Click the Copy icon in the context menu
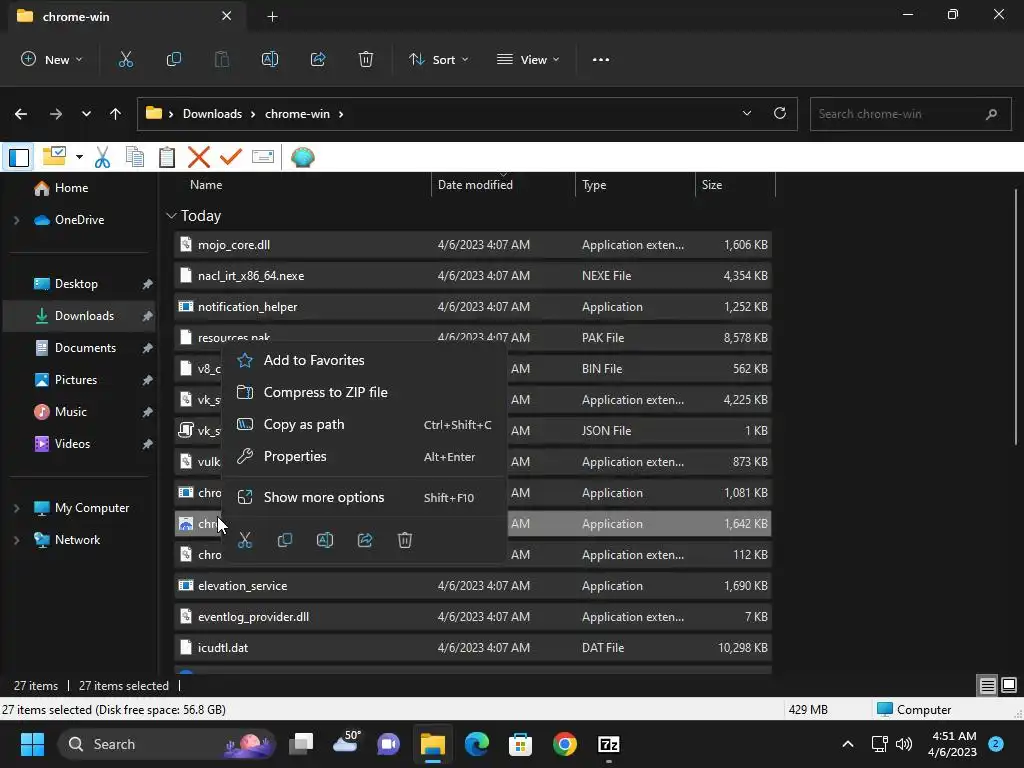Screen dimensions: 1024x768 click(x=285, y=540)
